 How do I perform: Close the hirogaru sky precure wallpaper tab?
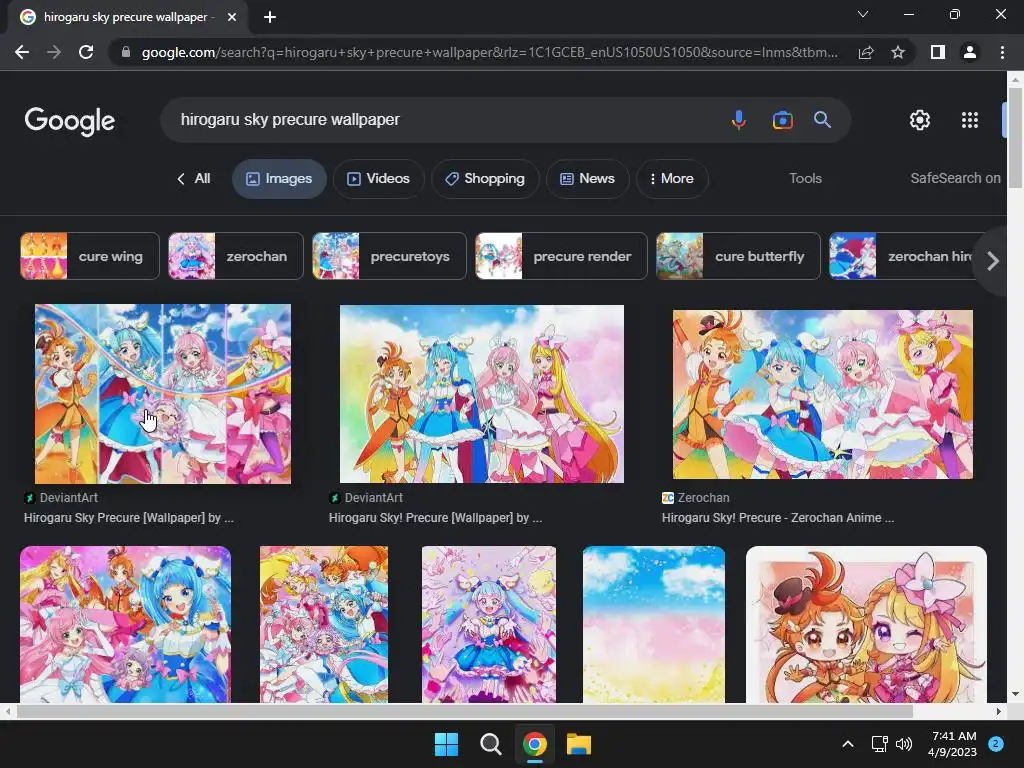(232, 17)
